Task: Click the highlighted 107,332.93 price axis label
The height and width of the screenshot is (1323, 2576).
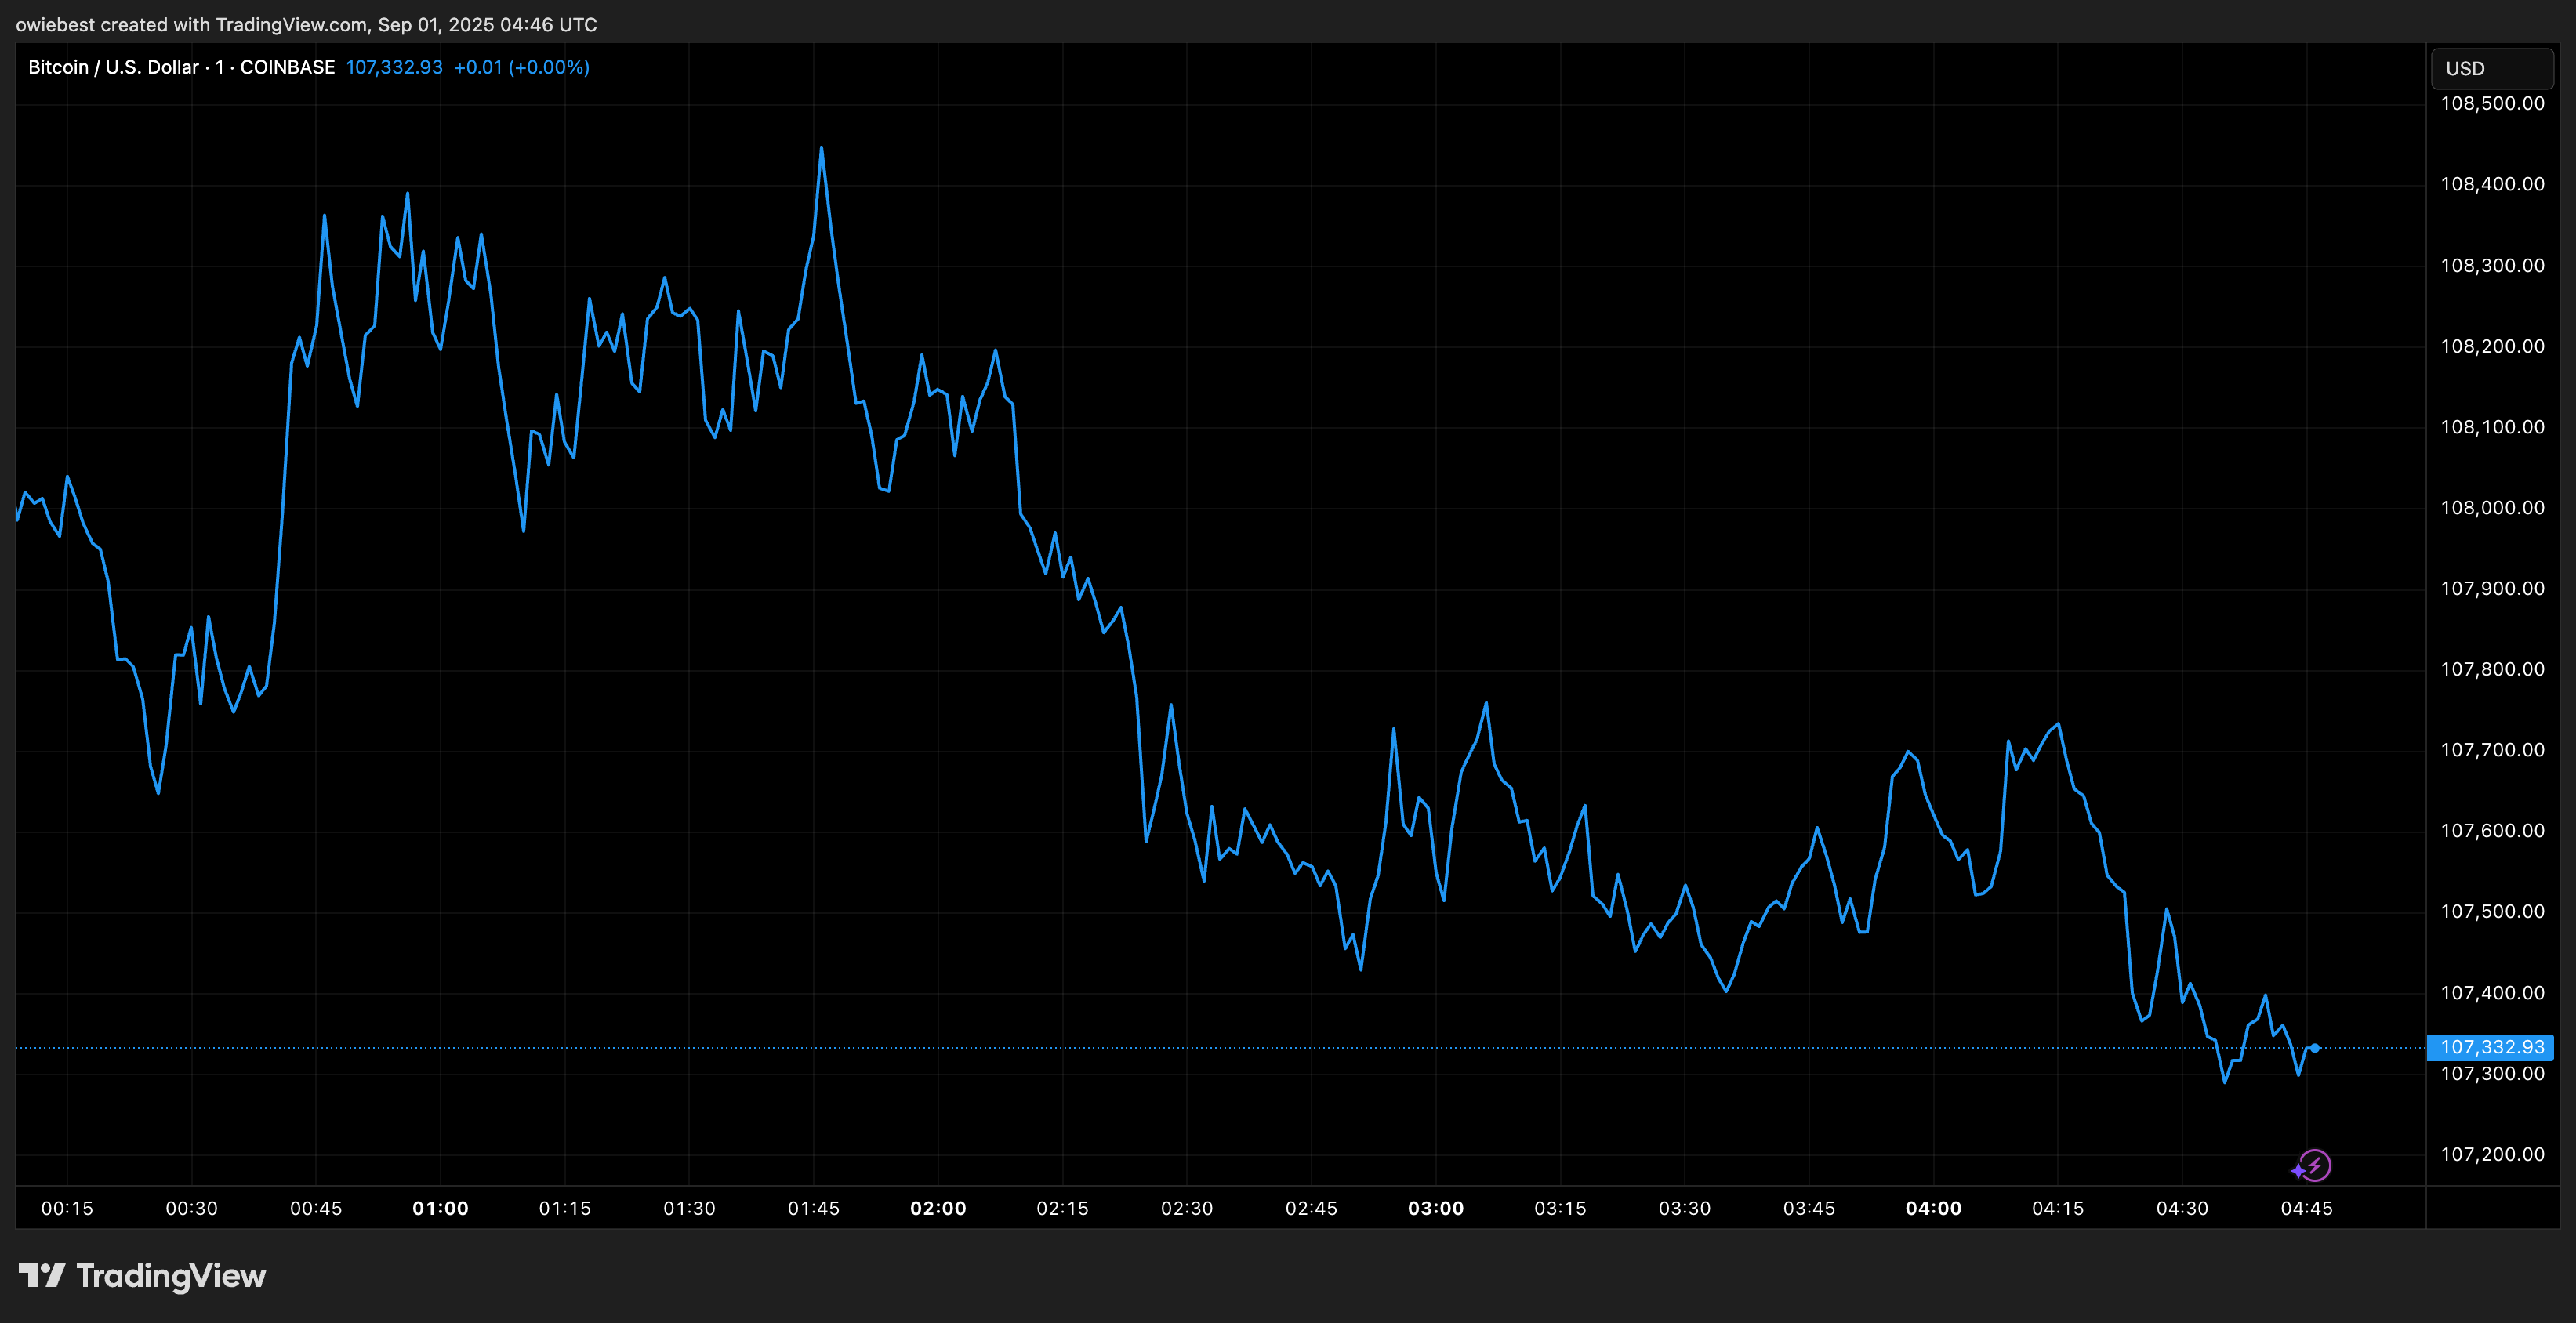Action: (2491, 1047)
